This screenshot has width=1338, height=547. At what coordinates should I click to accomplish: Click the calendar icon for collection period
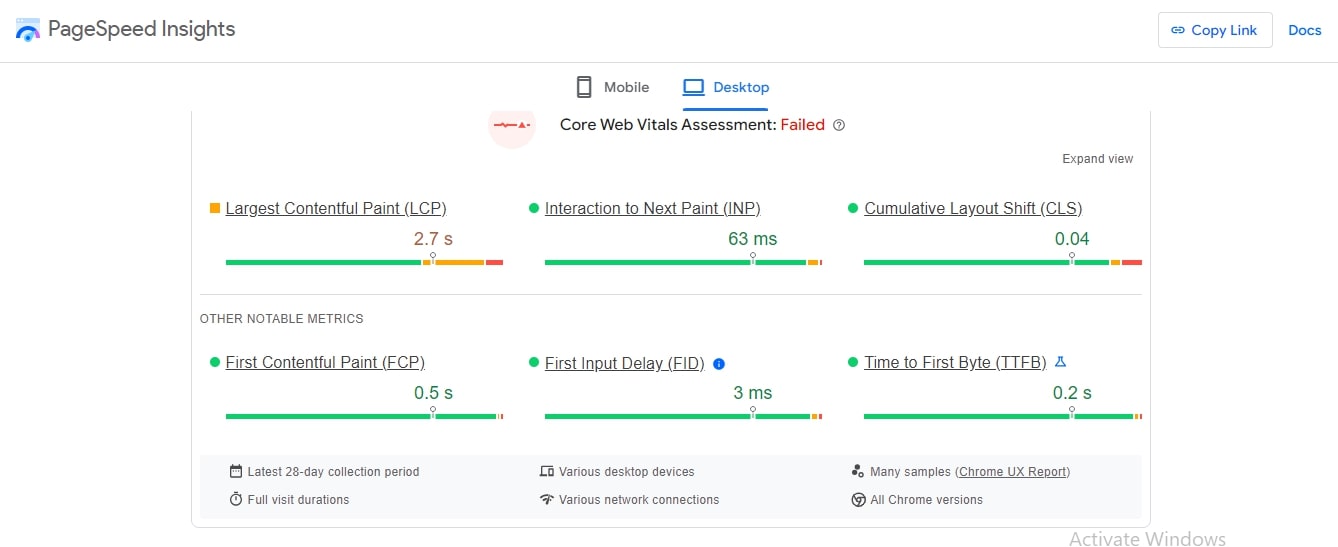pos(236,471)
